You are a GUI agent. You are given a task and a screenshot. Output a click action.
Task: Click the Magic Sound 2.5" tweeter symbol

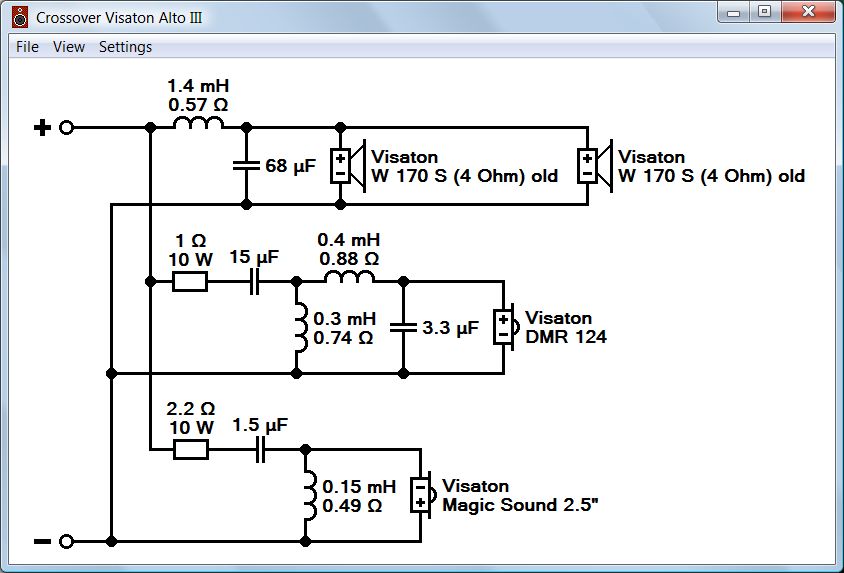pyautogui.click(x=423, y=495)
